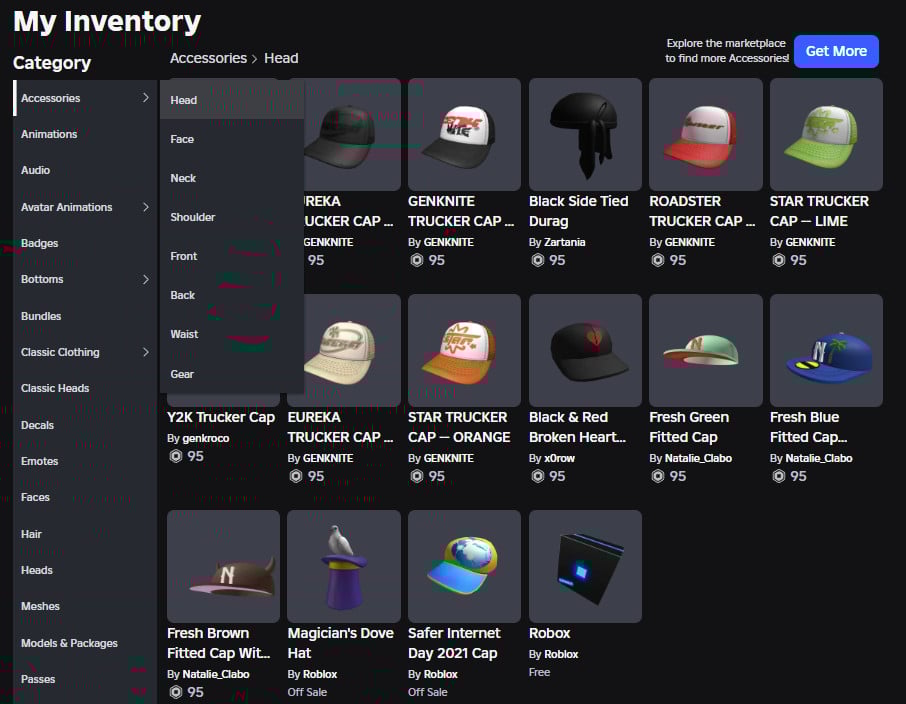Expand the Bottoms category chevron
Viewport: 906px width, 704px height.
pos(146,279)
